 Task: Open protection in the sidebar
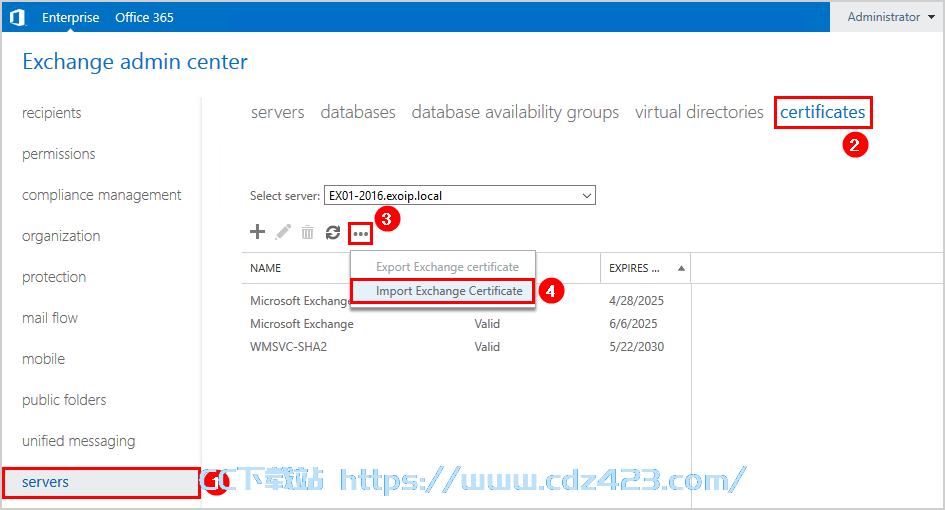click(54, 277)
